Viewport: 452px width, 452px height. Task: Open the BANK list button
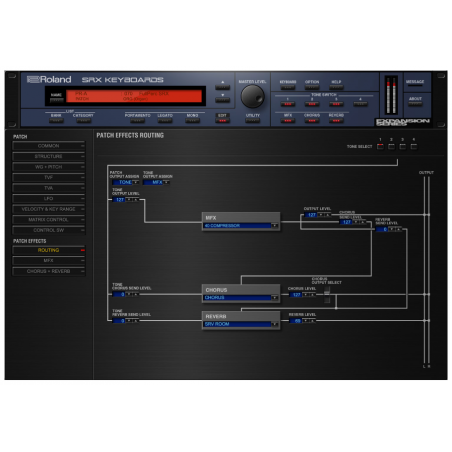coord(56,121)
